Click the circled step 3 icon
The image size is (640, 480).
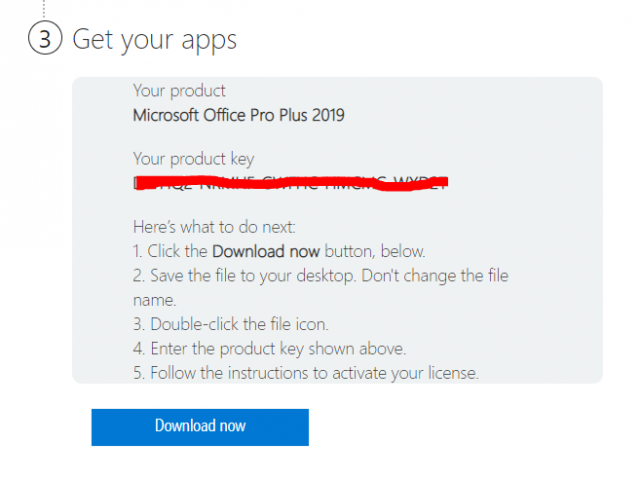coord(44,40)
